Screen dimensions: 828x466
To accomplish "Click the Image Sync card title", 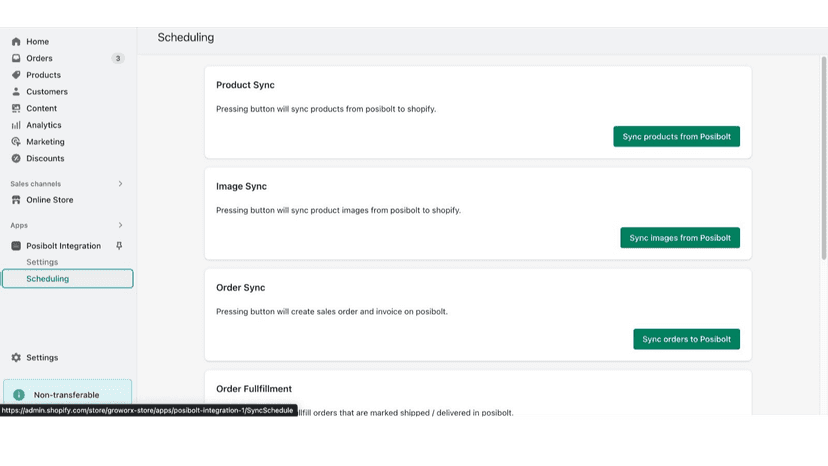I will pos(241,187).
